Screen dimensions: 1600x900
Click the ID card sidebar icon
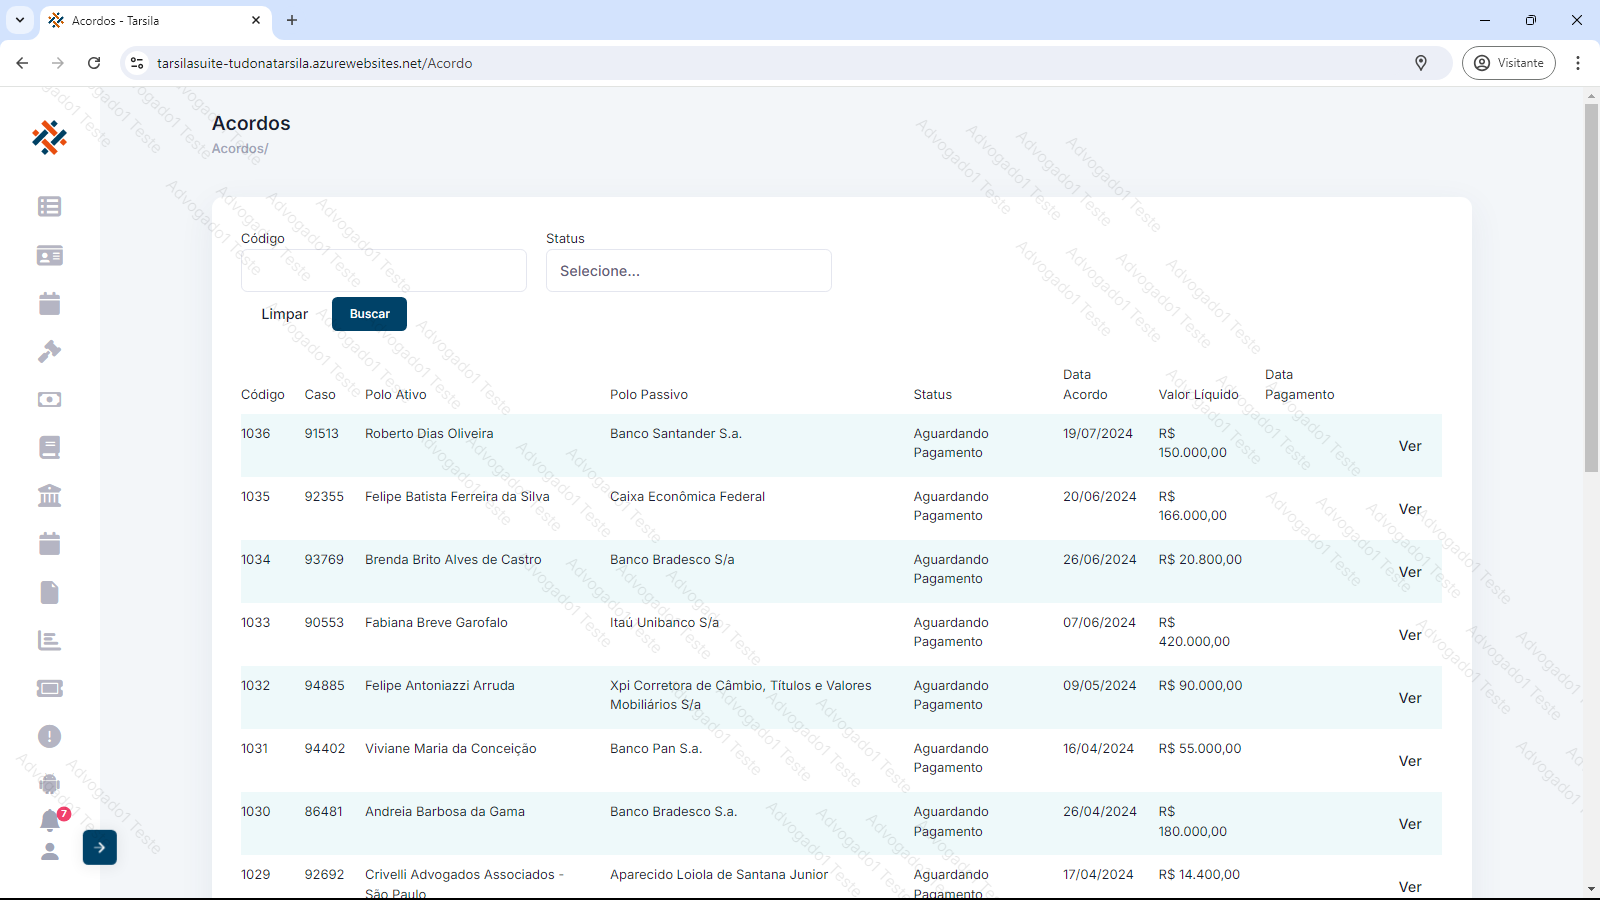pos(49,255)
